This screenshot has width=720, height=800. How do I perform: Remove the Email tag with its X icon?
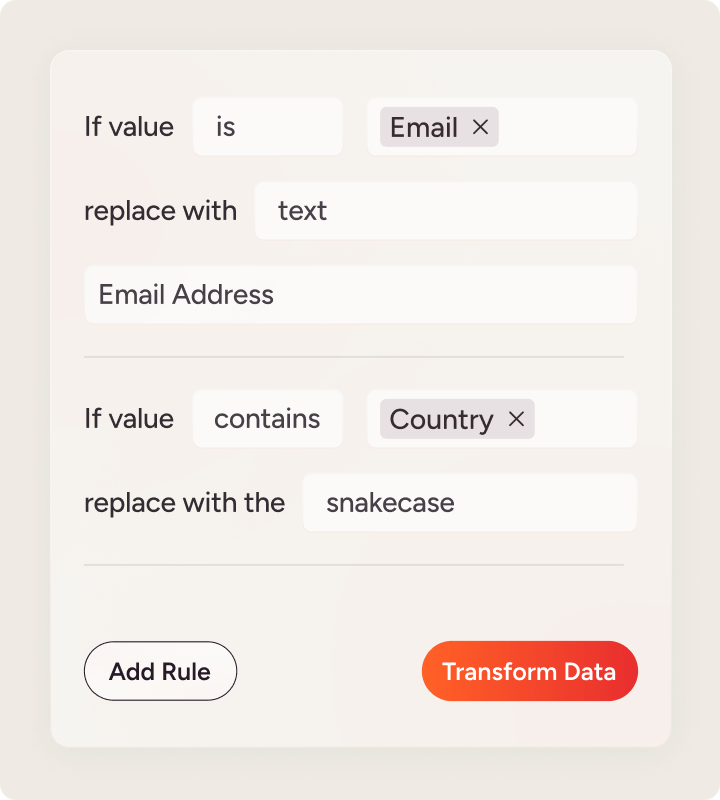coord(480,127)
